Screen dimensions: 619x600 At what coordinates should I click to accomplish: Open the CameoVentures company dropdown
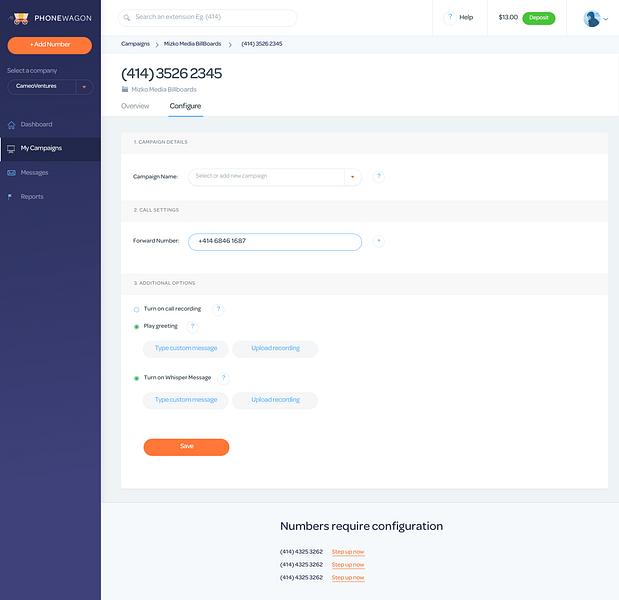[x=50, y=86]
